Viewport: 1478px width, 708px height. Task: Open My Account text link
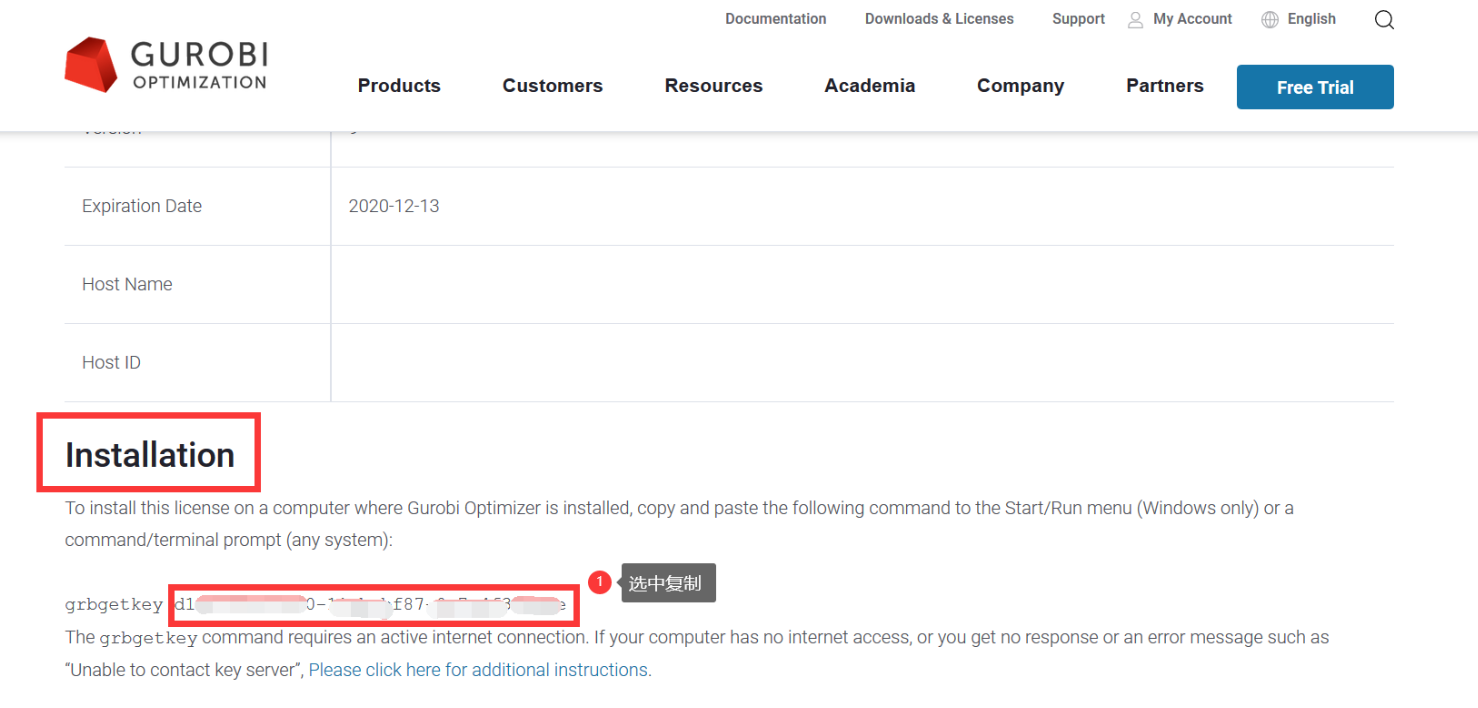click(1193, 19)
